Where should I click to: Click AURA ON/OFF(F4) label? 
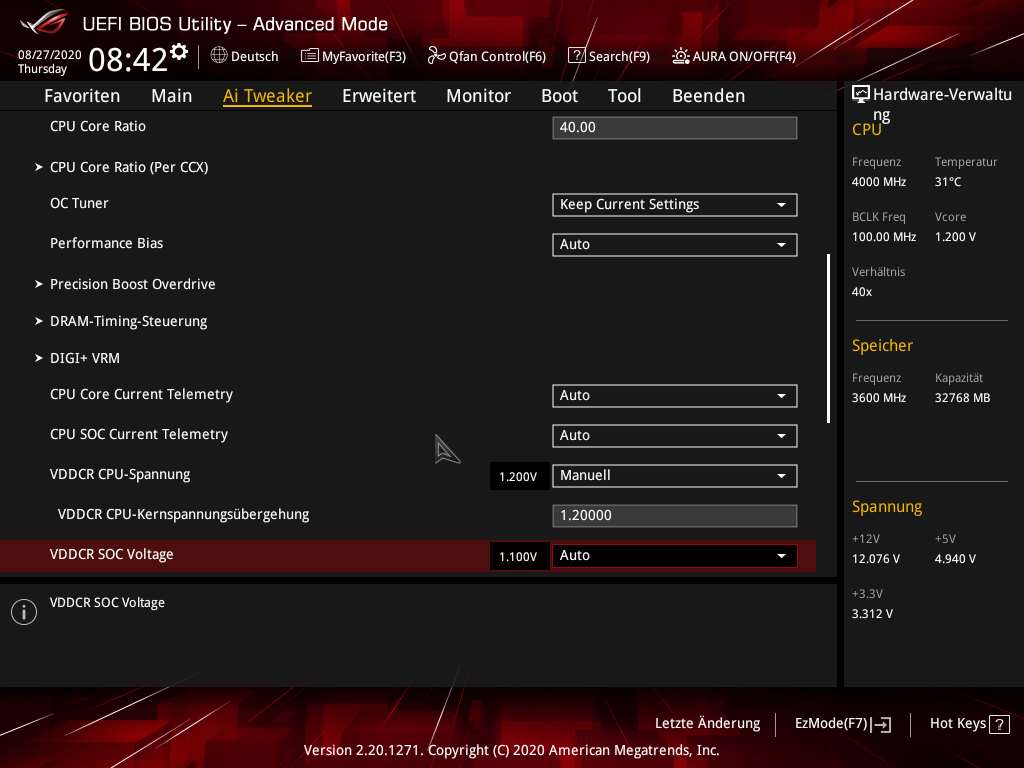(x=744, y=57)
